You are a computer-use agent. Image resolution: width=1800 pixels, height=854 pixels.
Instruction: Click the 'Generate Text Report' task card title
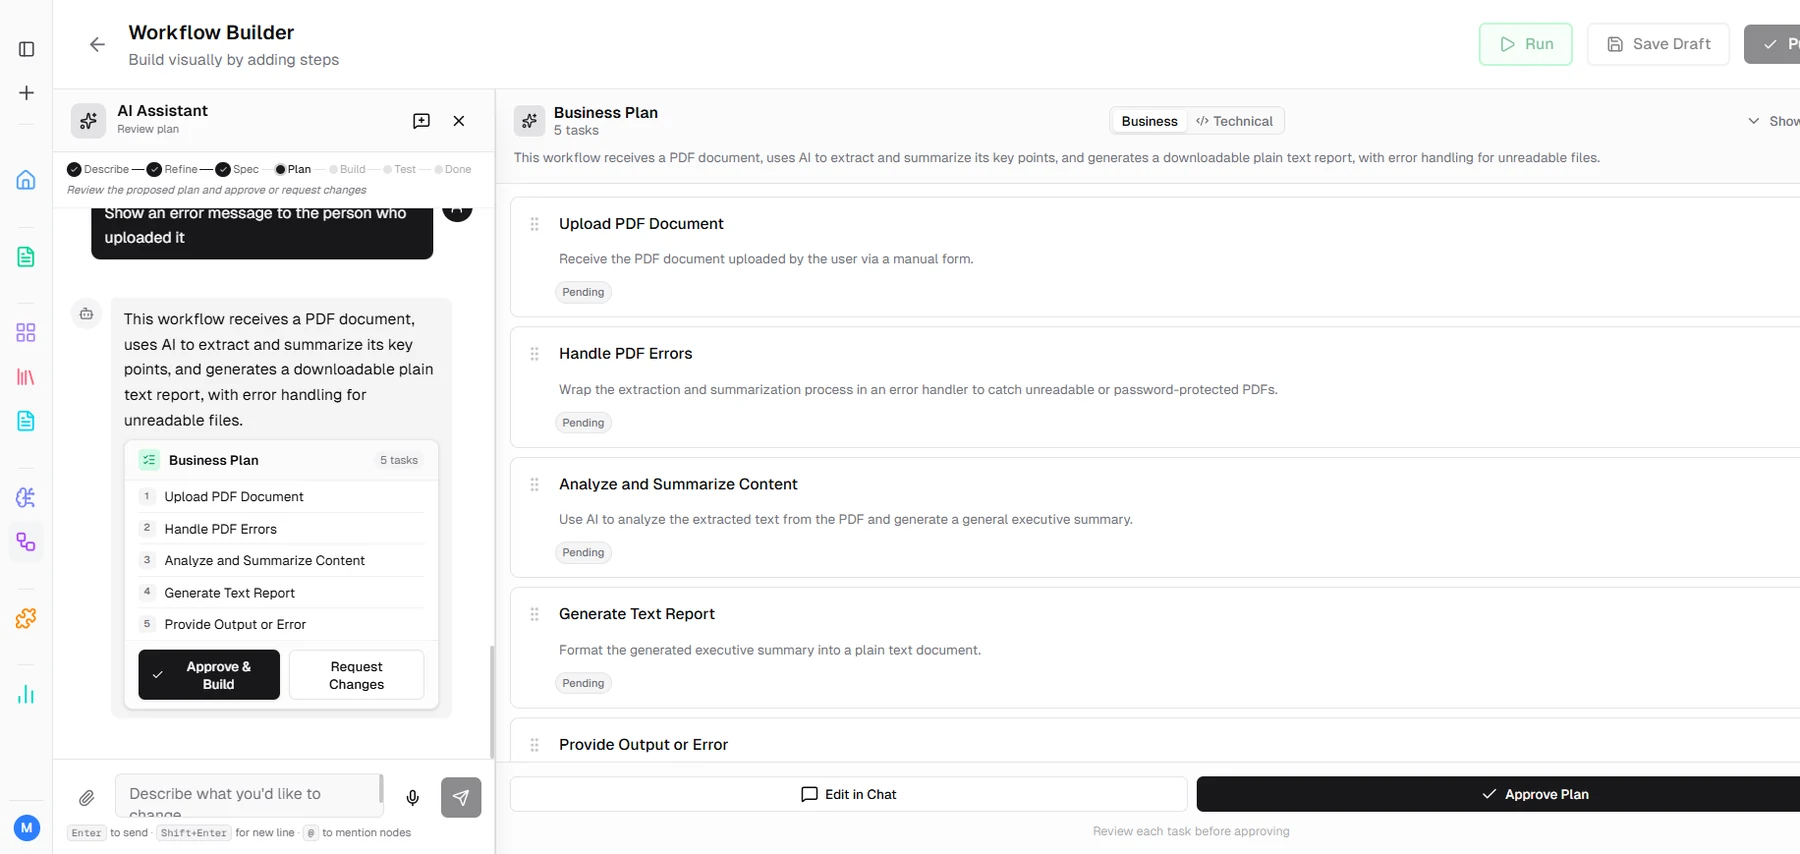pos(637,614)
